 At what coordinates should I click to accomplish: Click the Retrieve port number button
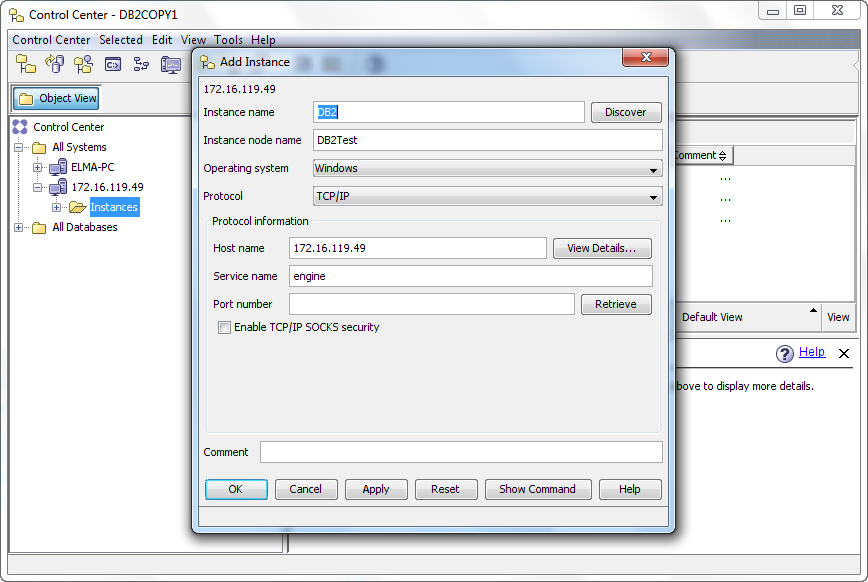click(x=616, y=305)
